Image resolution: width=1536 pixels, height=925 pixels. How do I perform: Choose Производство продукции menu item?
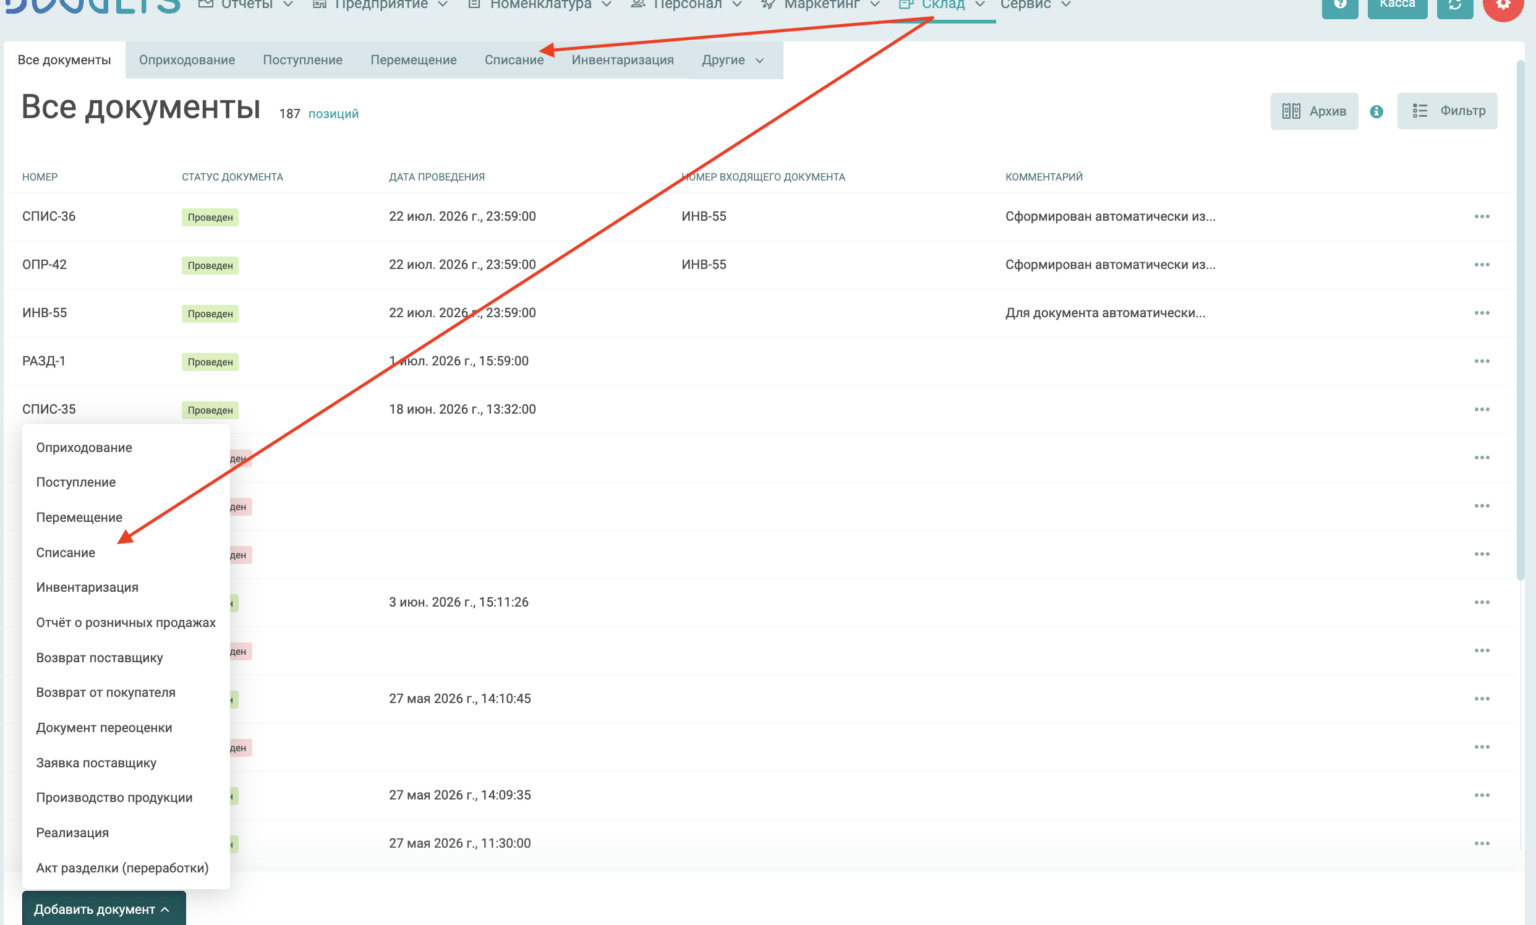pyautogui.click(x=115, y=798)
